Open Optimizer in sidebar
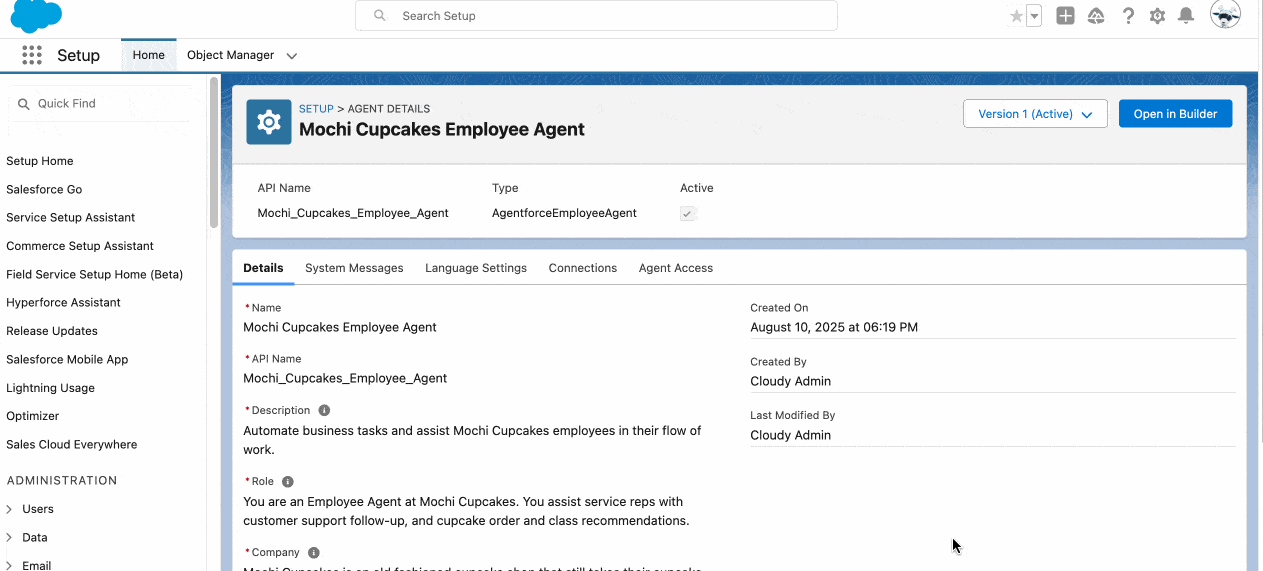1263x571 pixels. tap(33, 416)
